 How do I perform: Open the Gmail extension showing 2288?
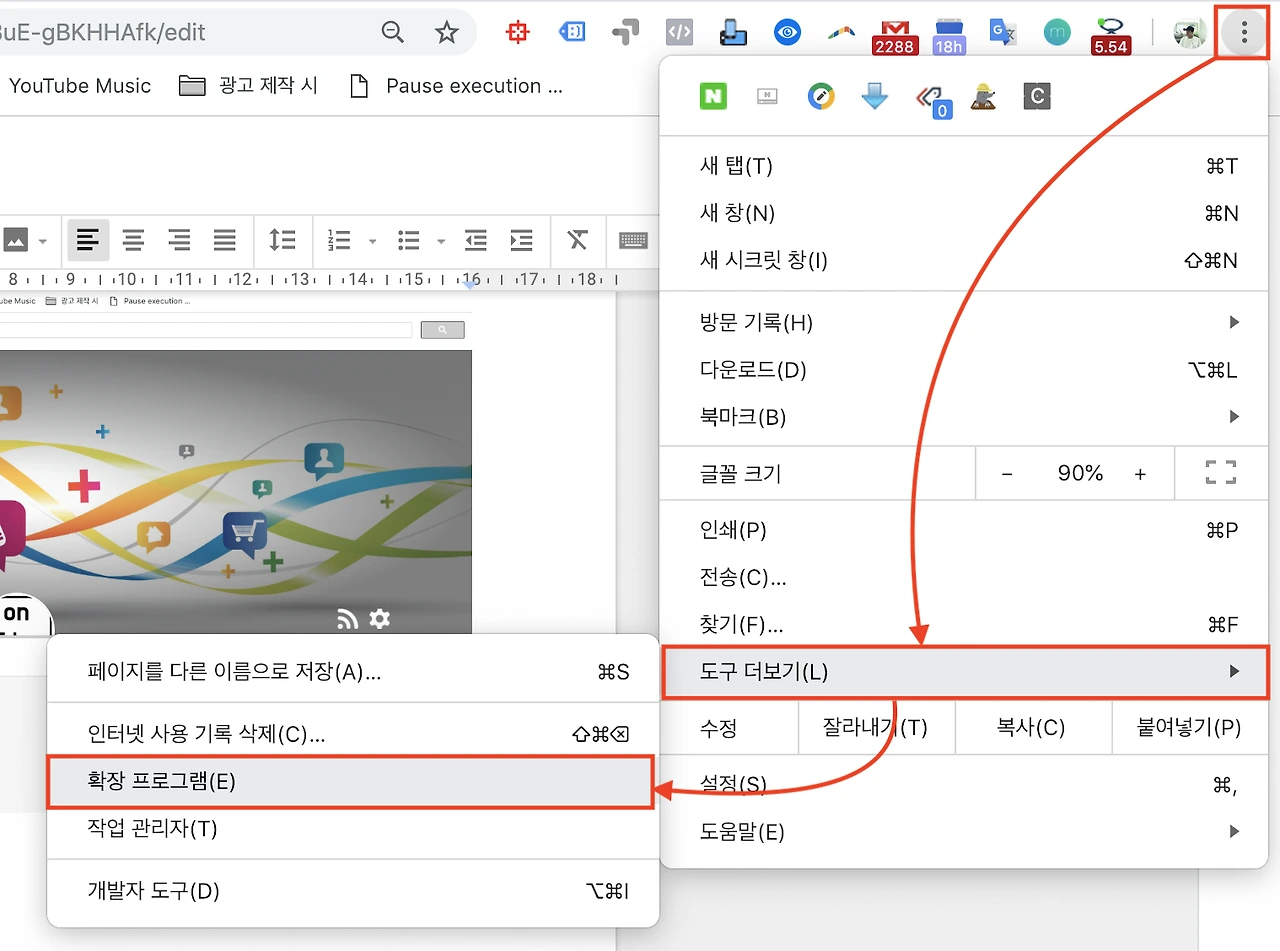tap(895, 36)
